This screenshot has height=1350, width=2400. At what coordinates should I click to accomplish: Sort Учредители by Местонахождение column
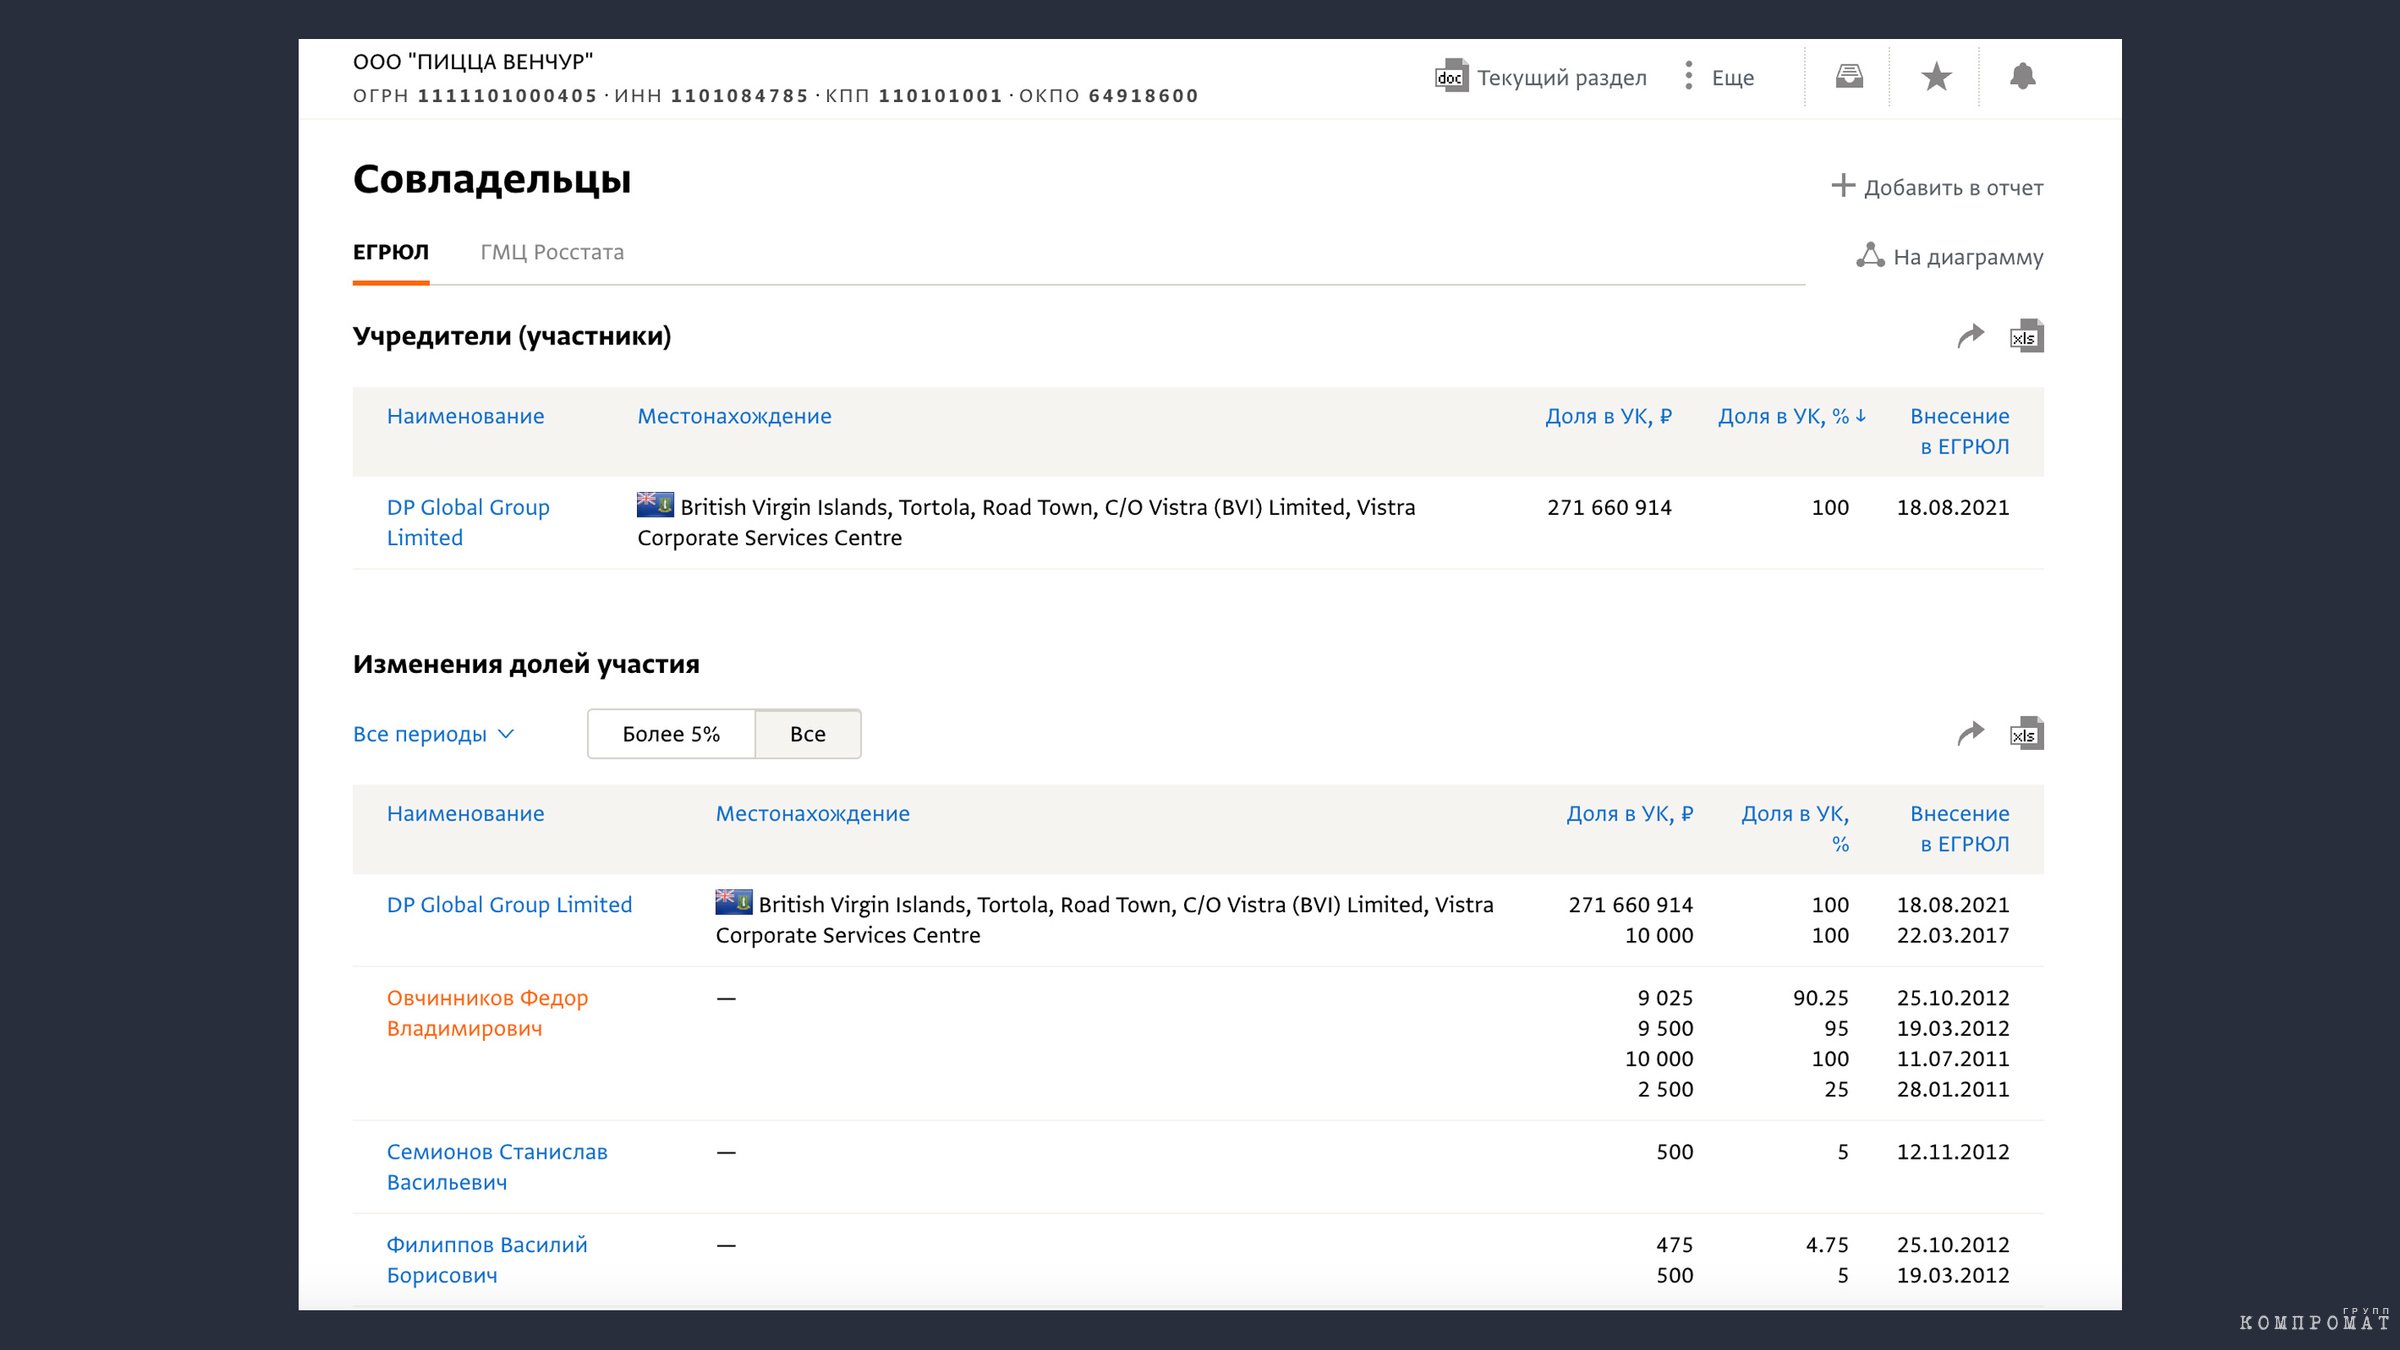(734, 416)
